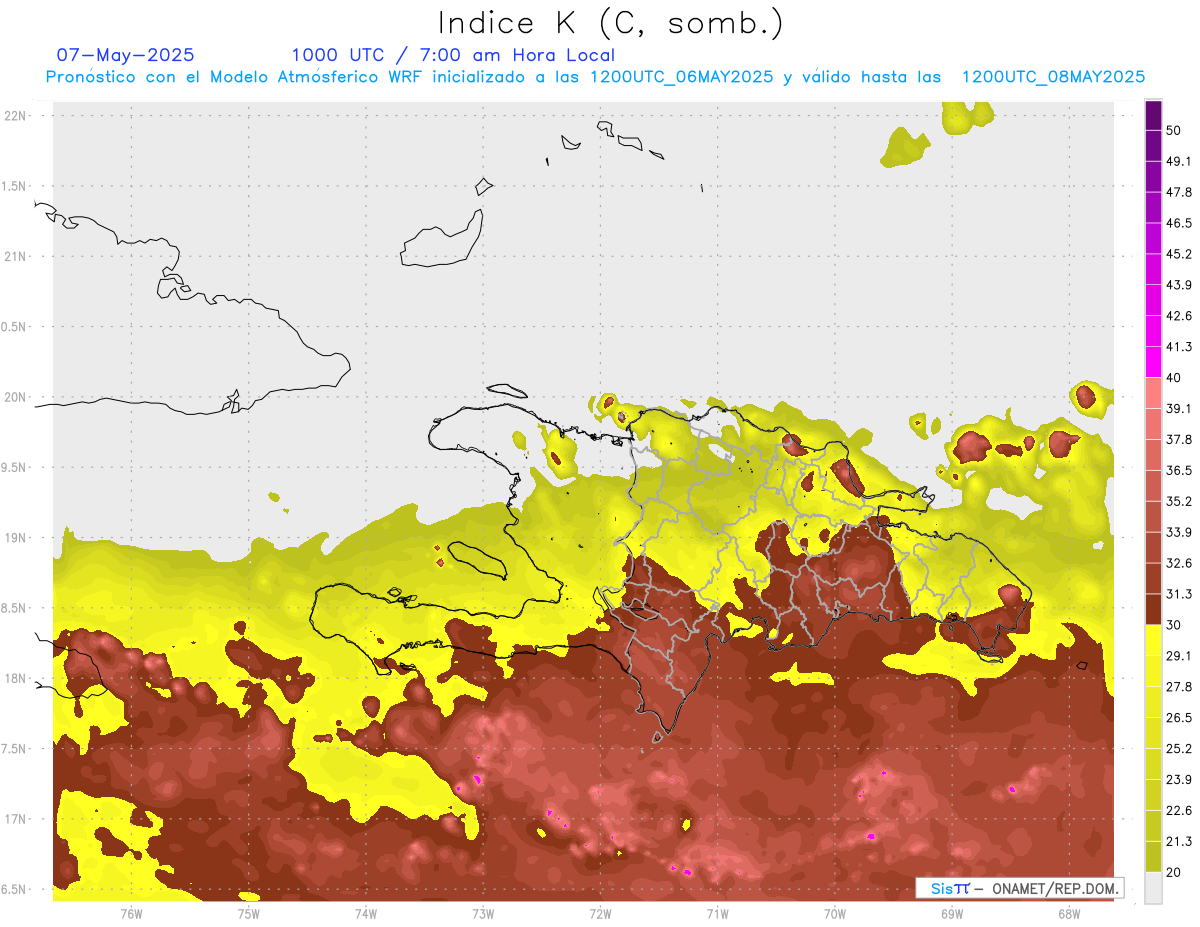The height and width of the screenshot is (927, 1200).
Task: Click the '70W' longitude label
Action: 835,914
